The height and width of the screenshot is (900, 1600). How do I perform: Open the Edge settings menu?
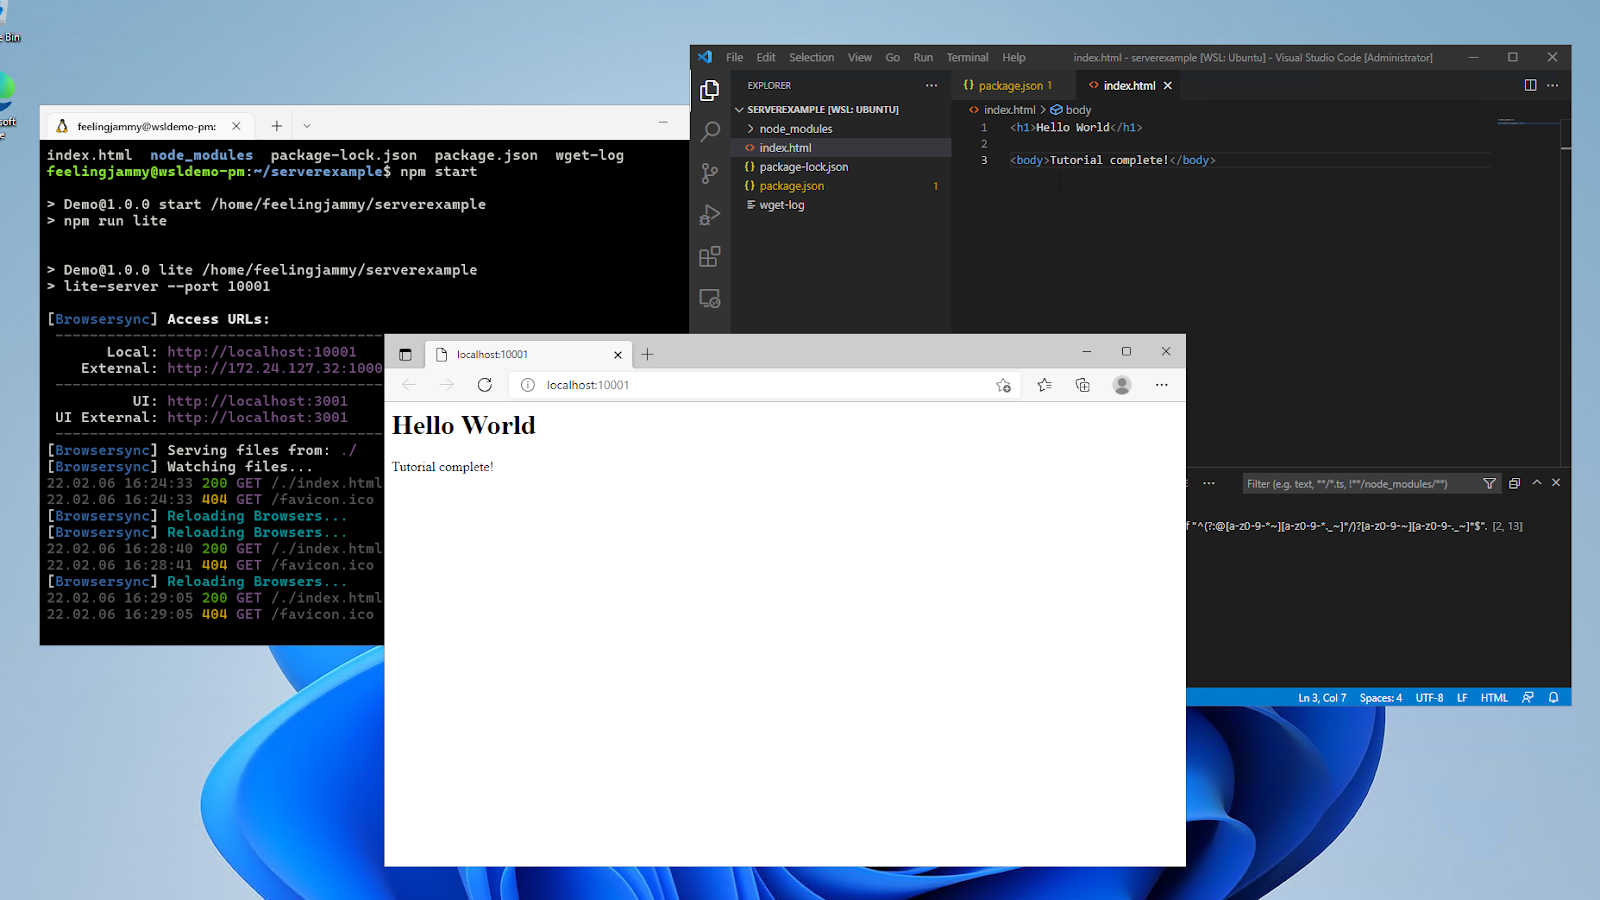(x=1161, y=385)
